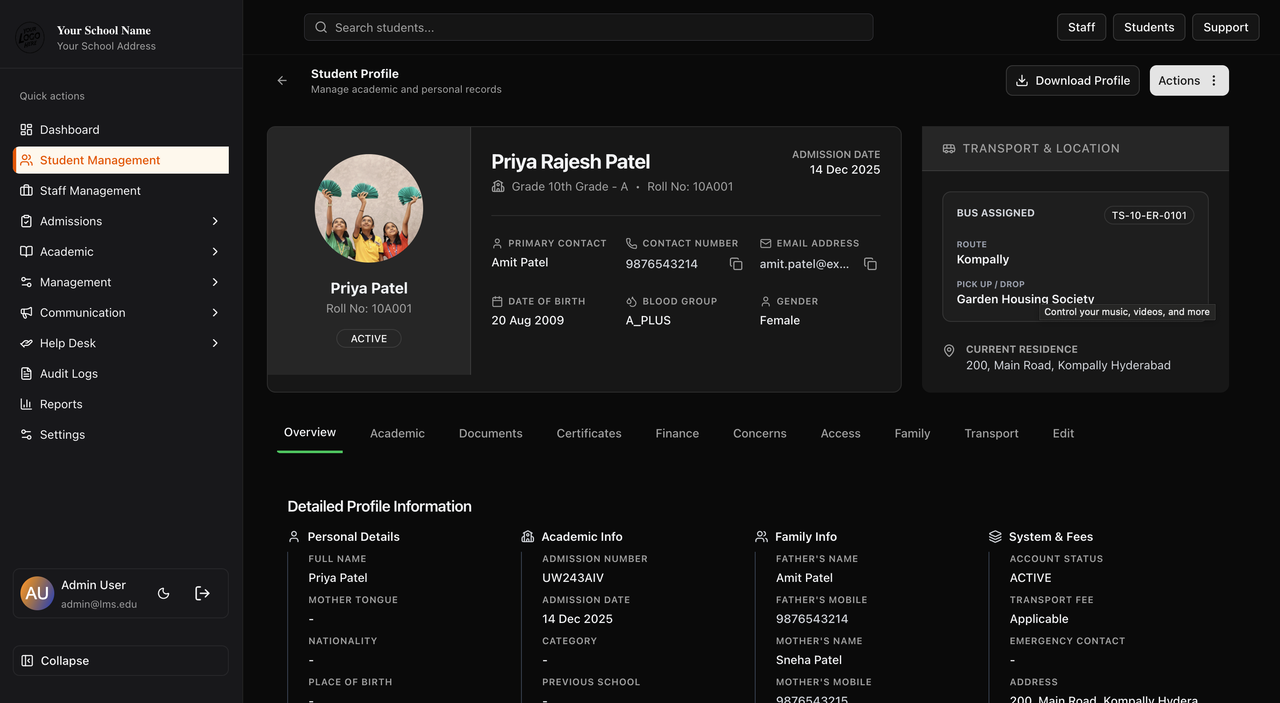
Task: Switch to the Academic profile tab
Action: 397,434
